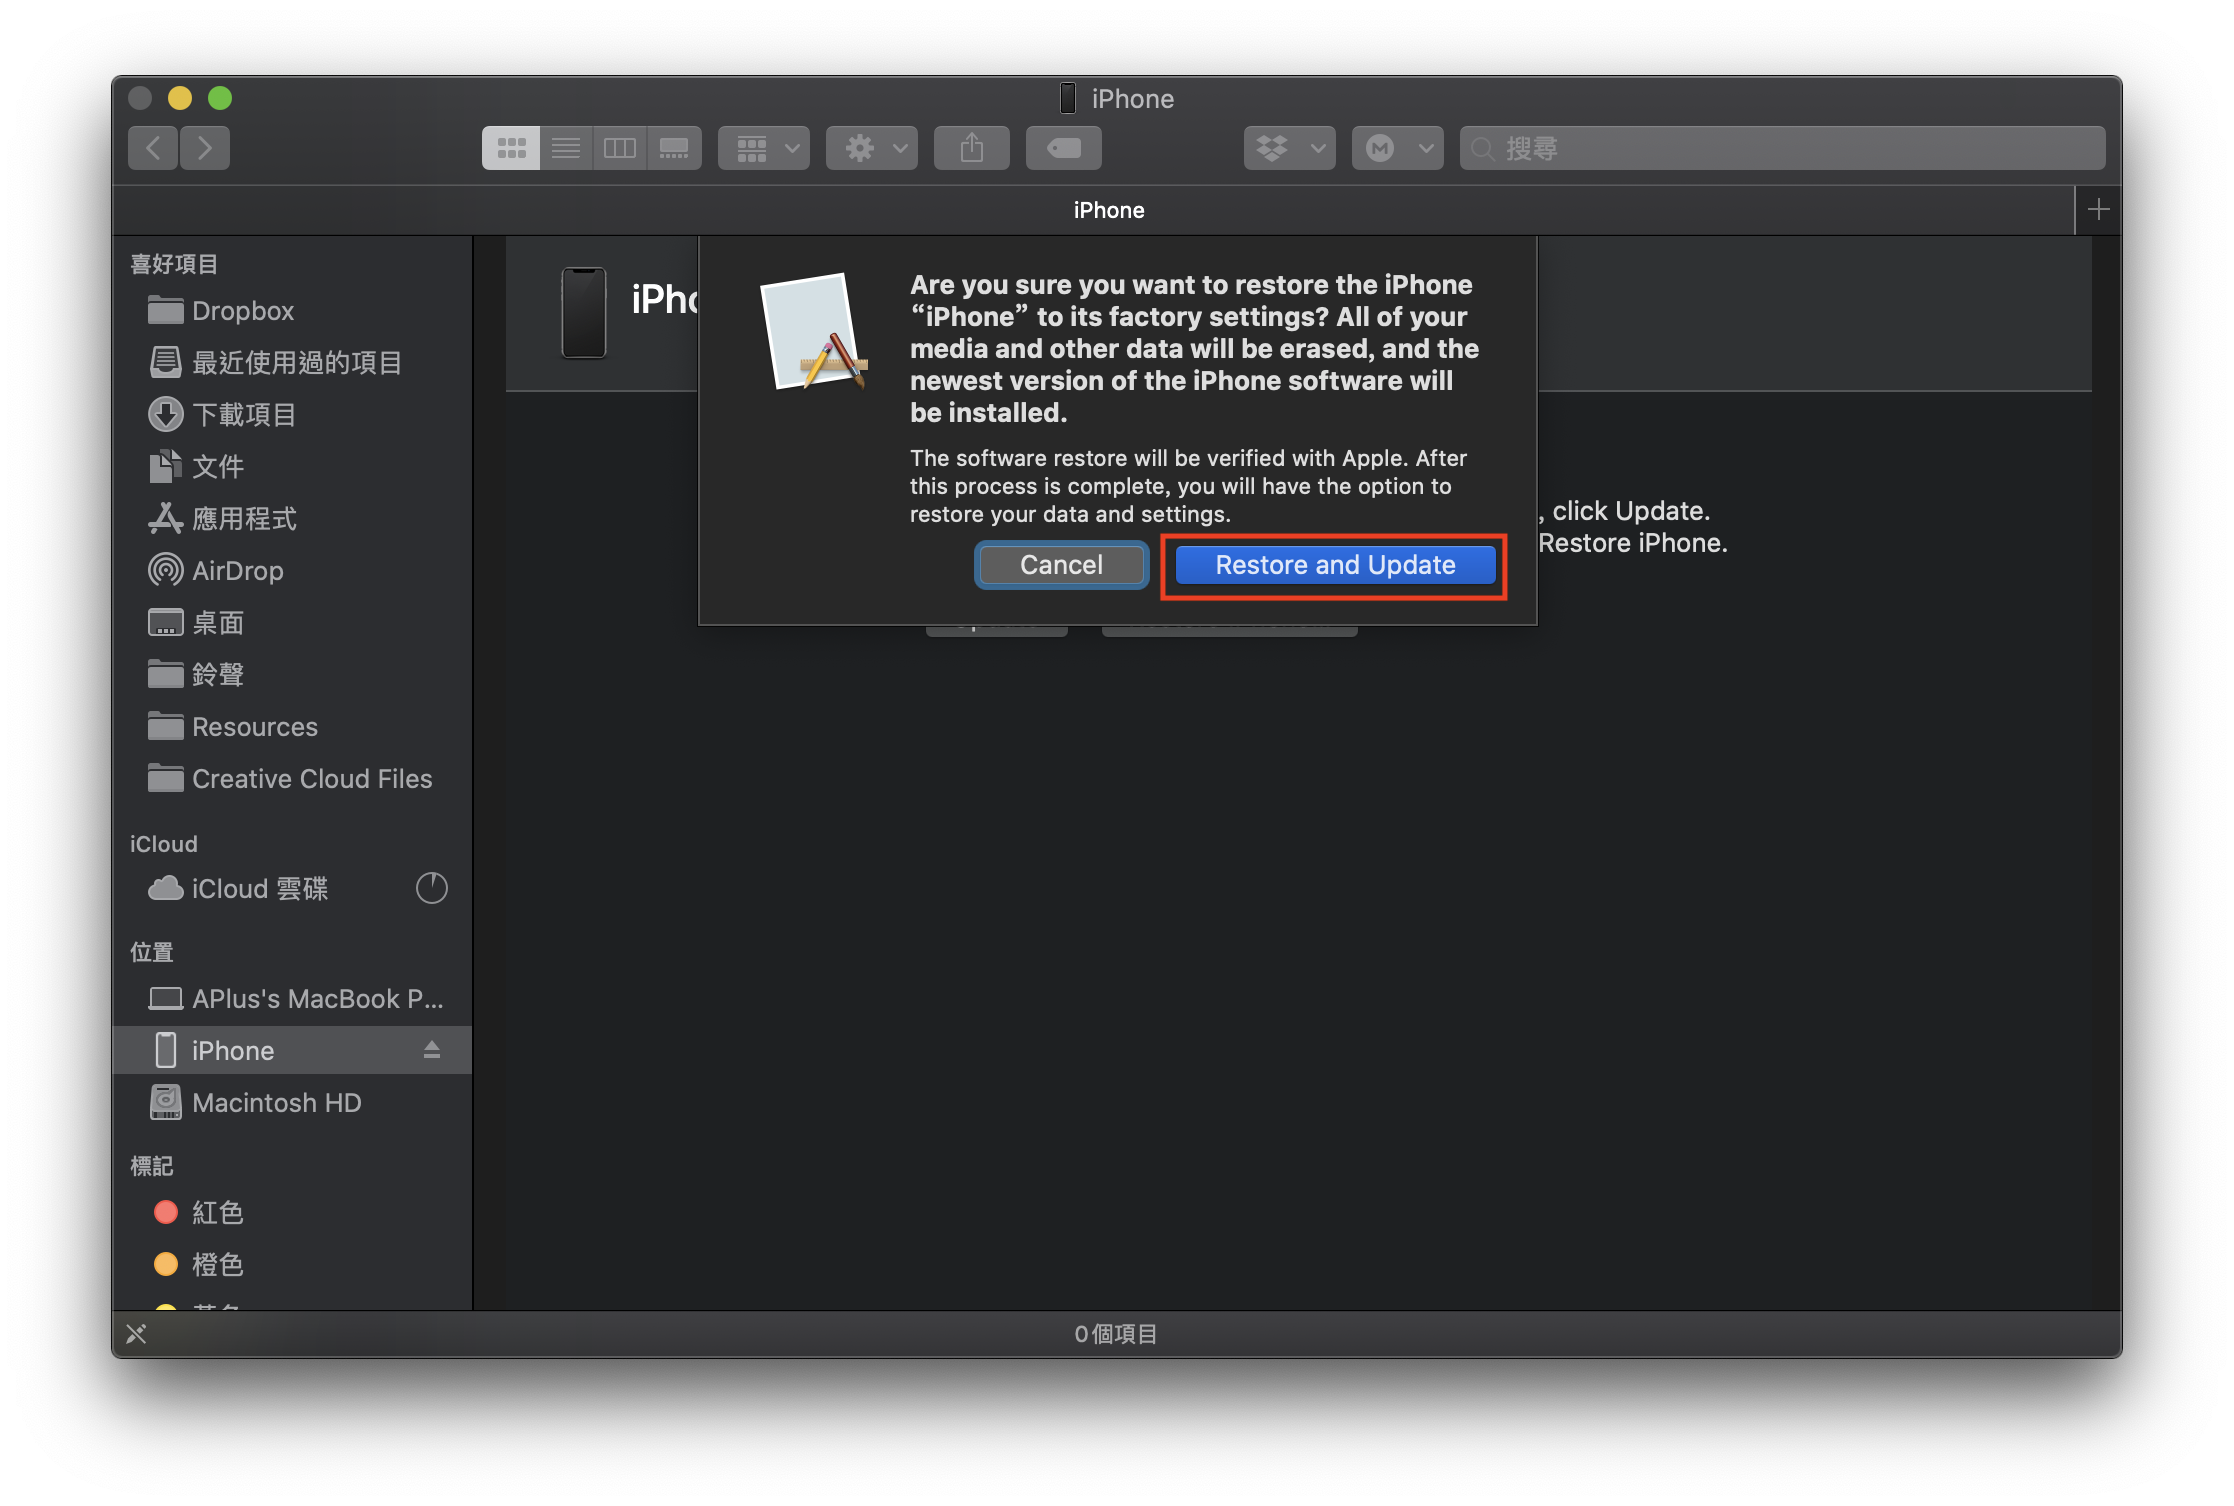Click the 搜尋 search field
The width and height of the screenshot is (2234, 1506).
point(1783,148)
